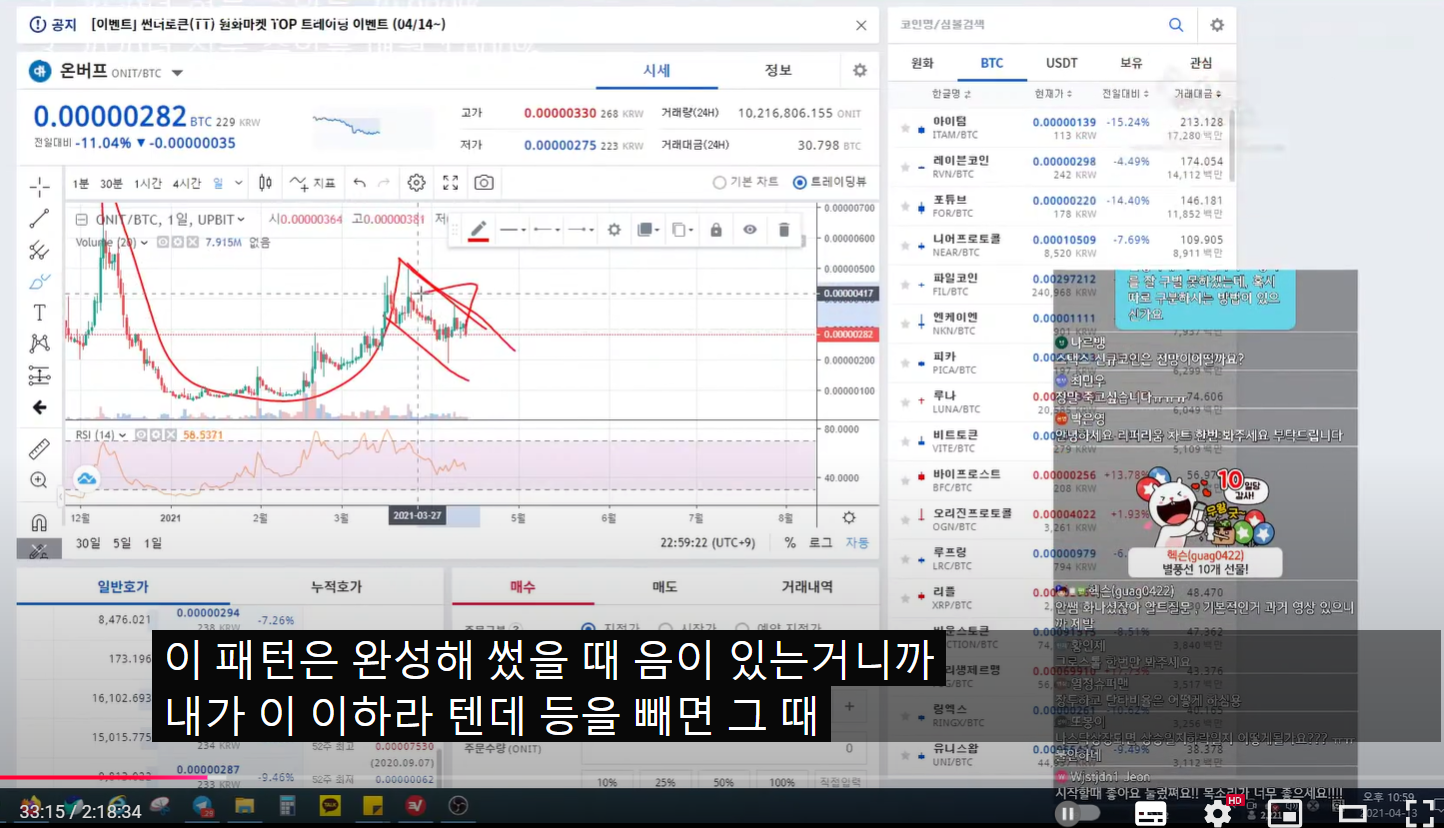Click the calculator icon in taskbar
This screenshot has height=828, width=1444.
pos(287,805)
